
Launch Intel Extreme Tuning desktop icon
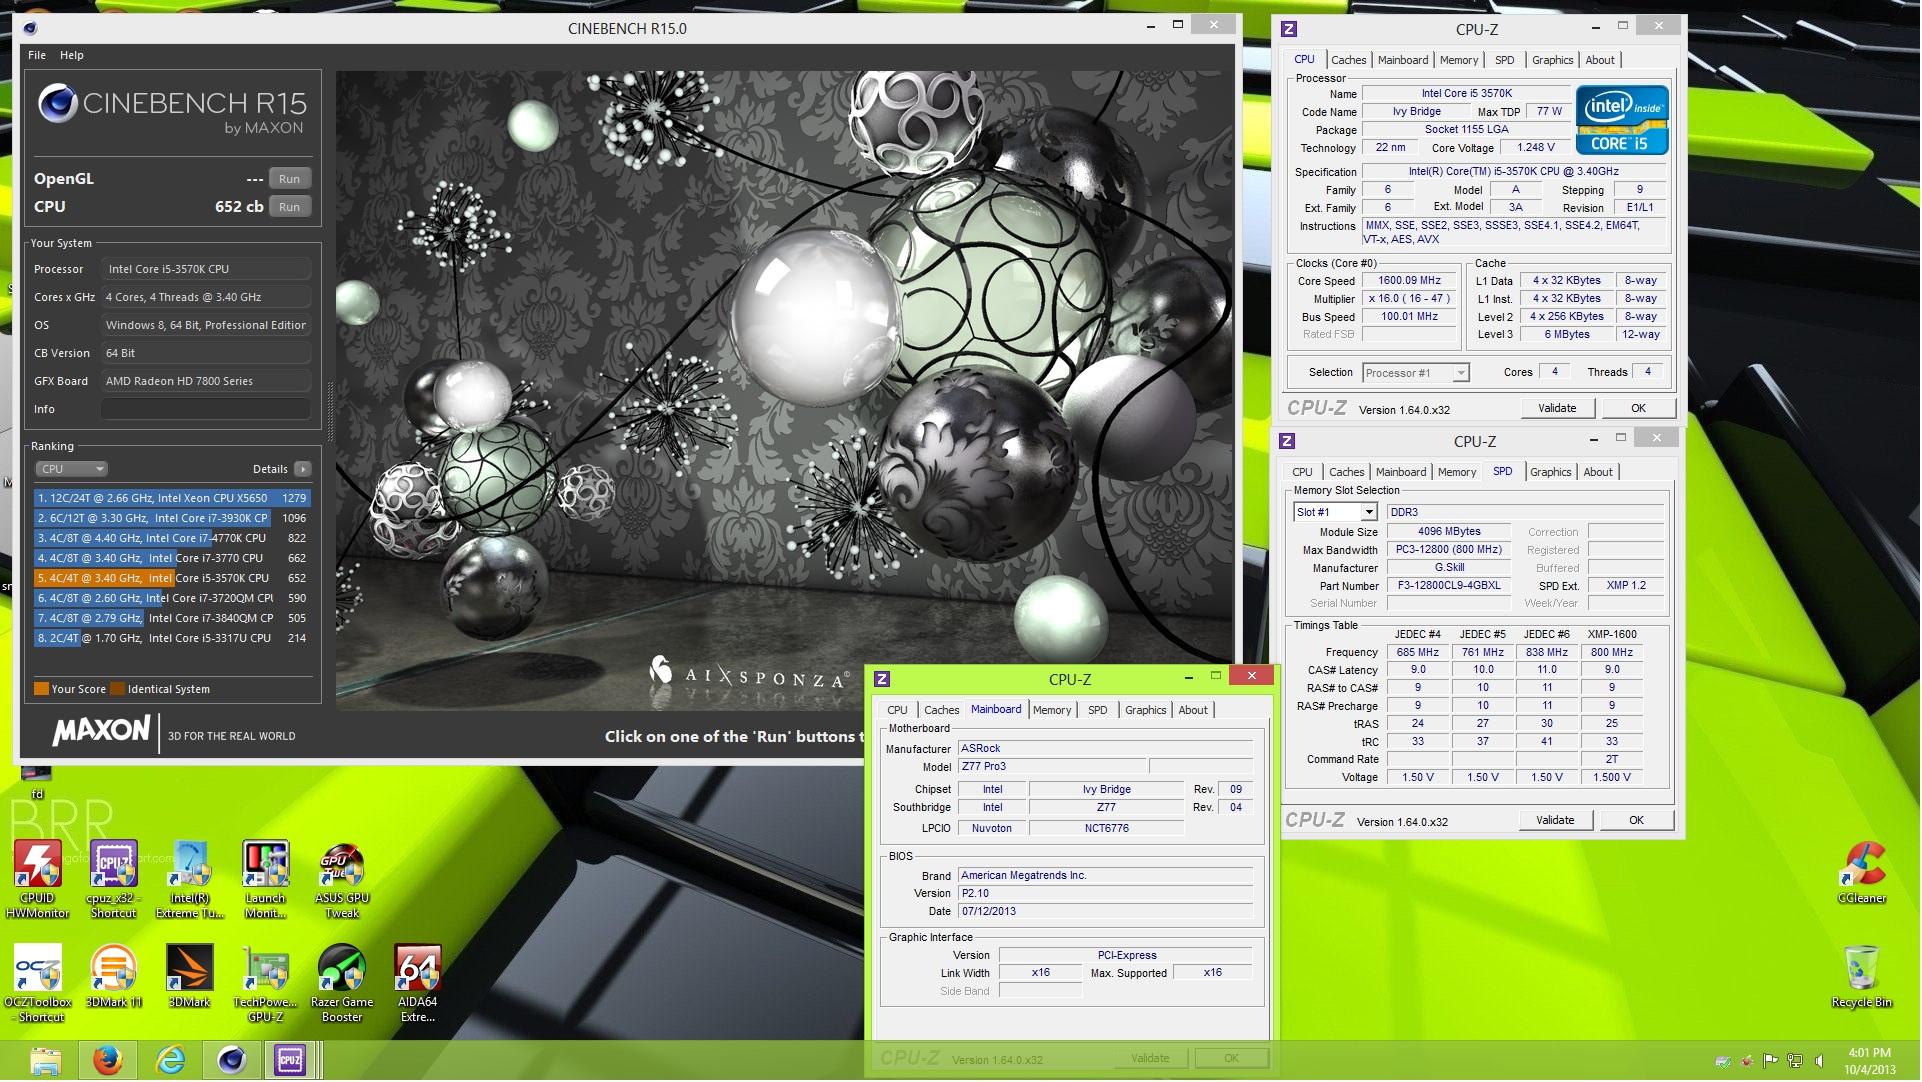[x=190, y=880]
